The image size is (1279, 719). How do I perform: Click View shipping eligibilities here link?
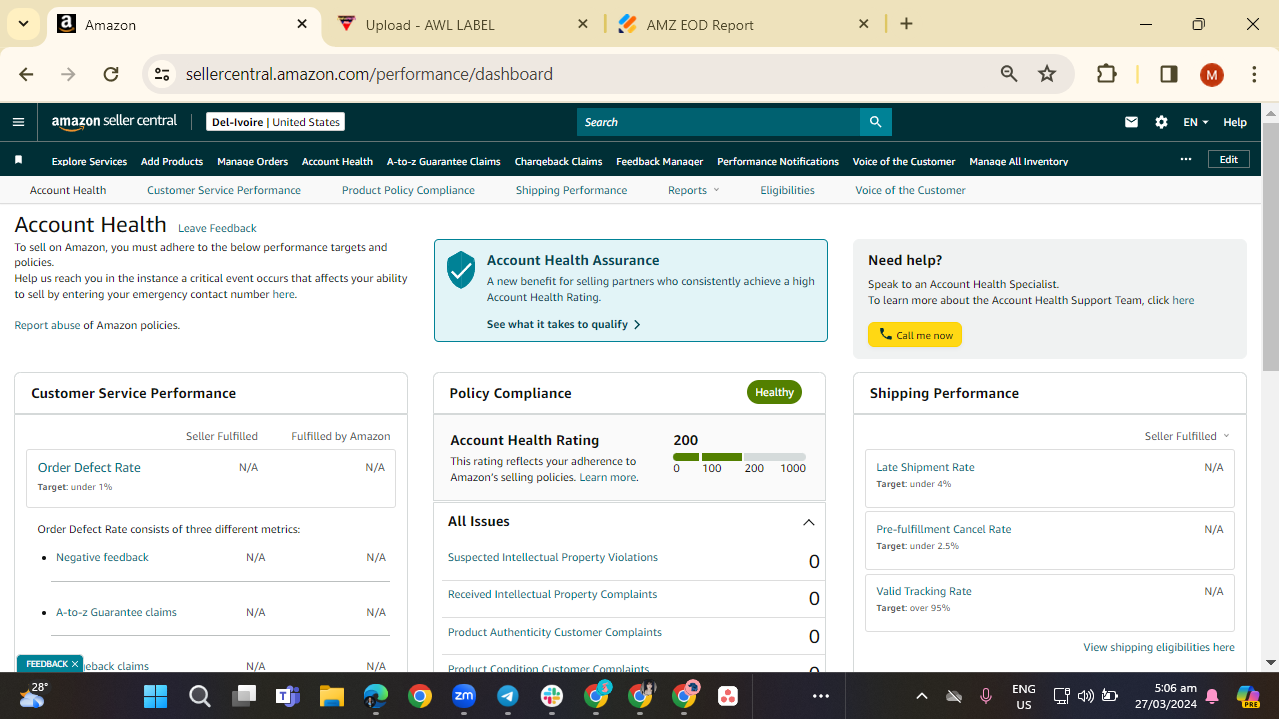coord(1159,647)
